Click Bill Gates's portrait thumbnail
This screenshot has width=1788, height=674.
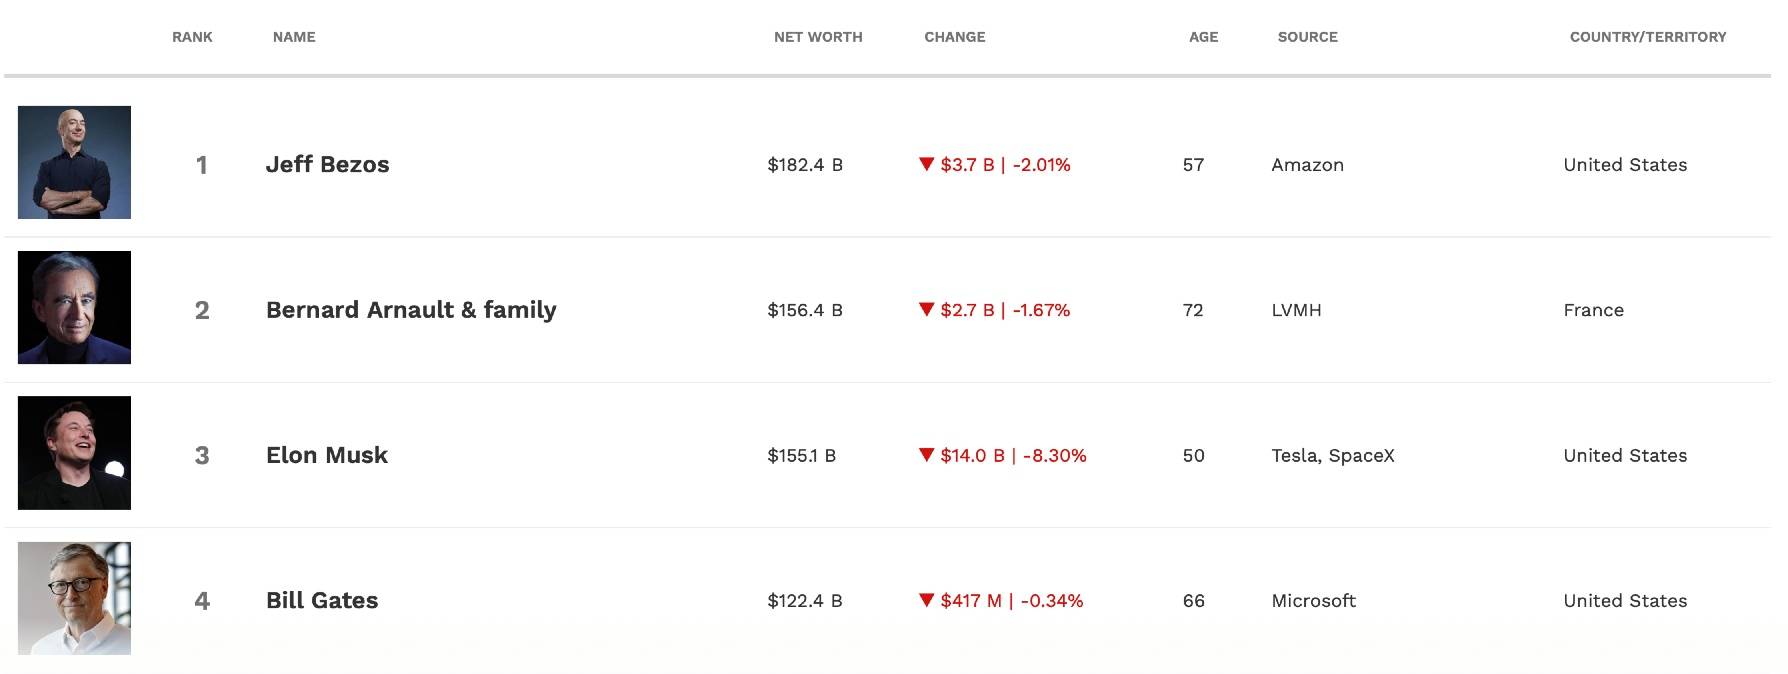[x=74, y=598]
